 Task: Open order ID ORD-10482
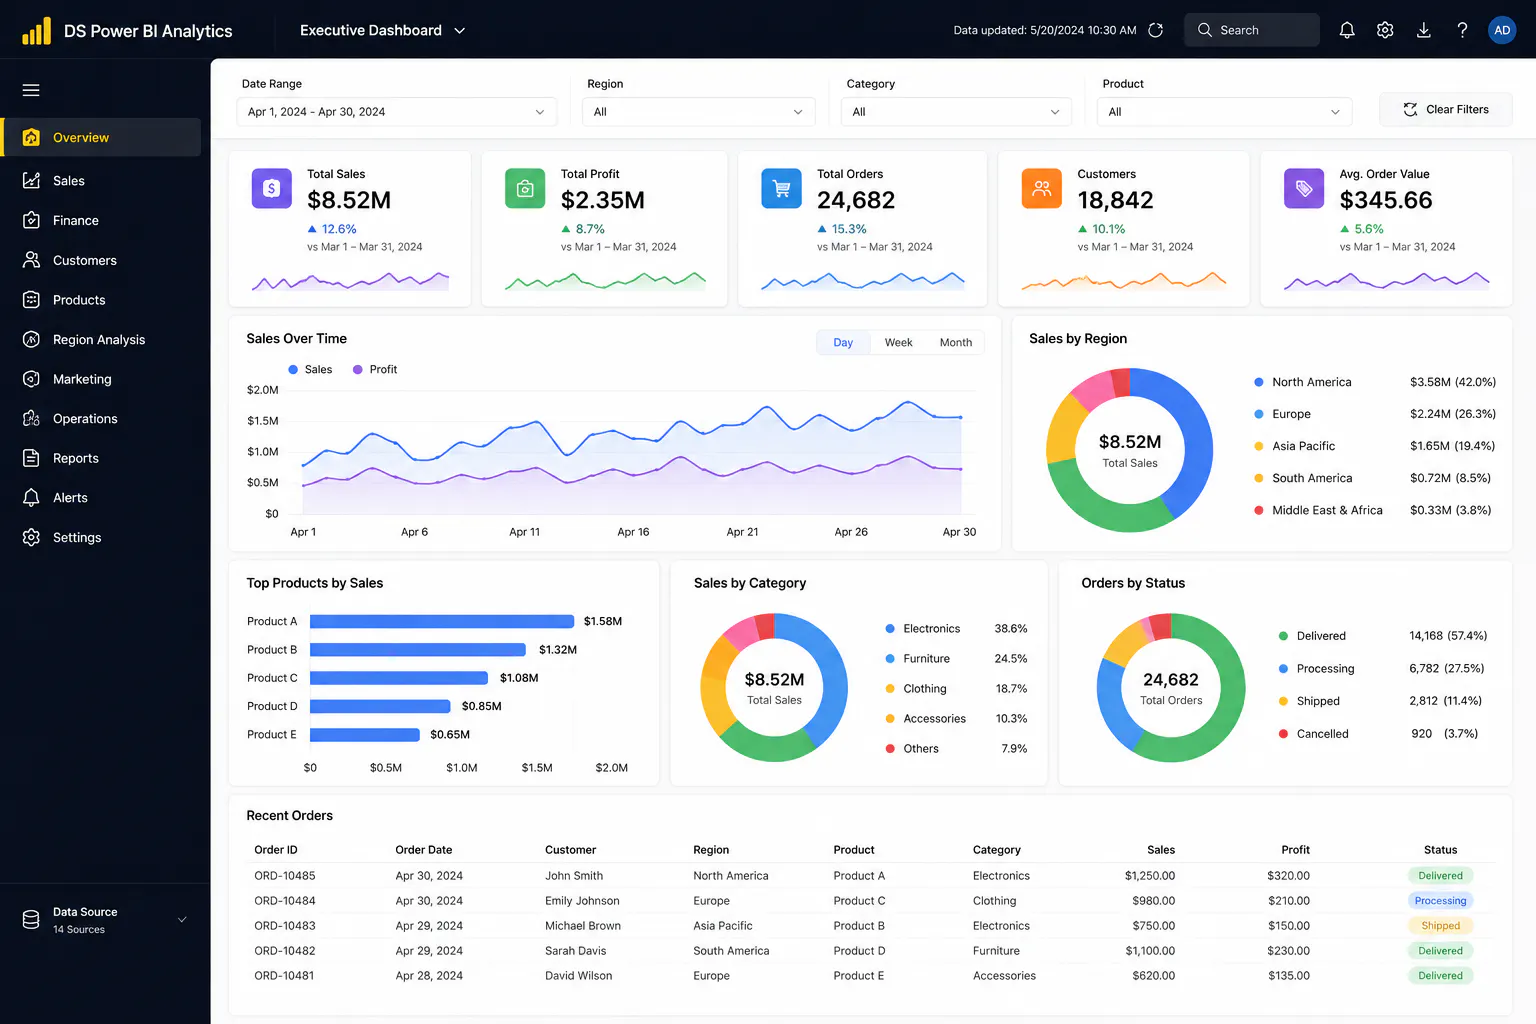(x=285, y=951)
